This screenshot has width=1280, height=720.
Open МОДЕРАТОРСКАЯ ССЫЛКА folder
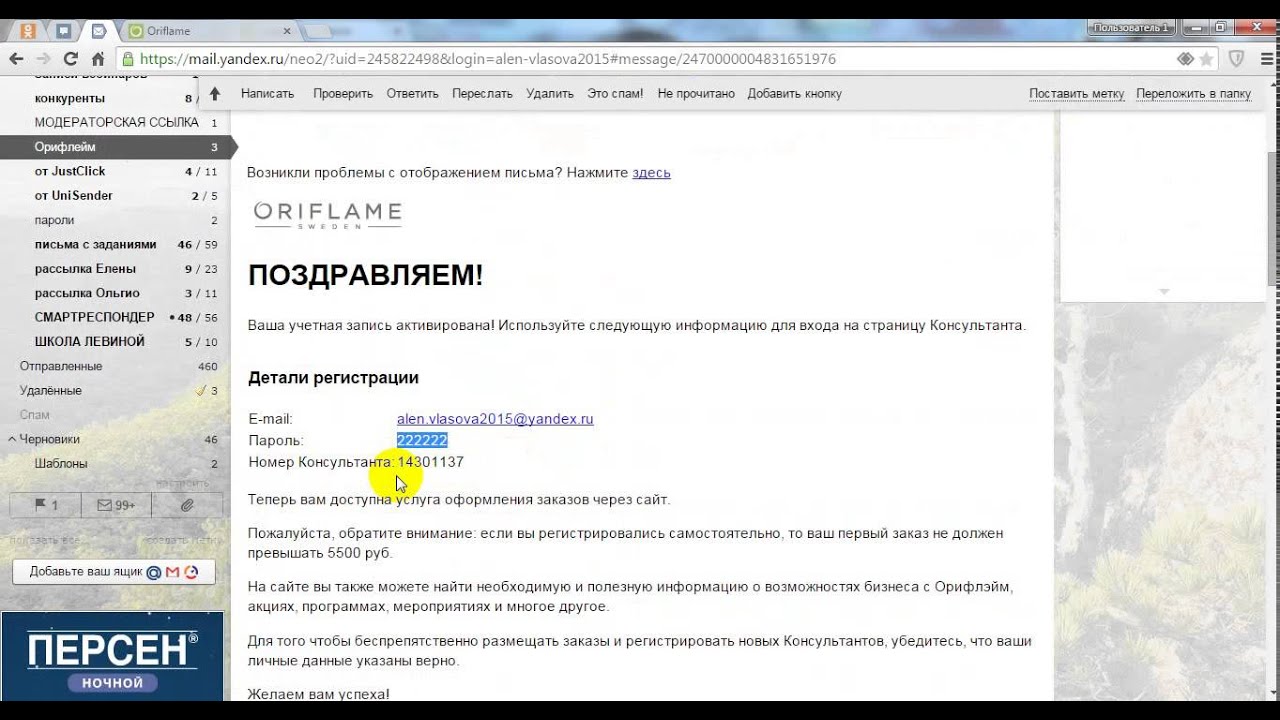pos(115,122)
